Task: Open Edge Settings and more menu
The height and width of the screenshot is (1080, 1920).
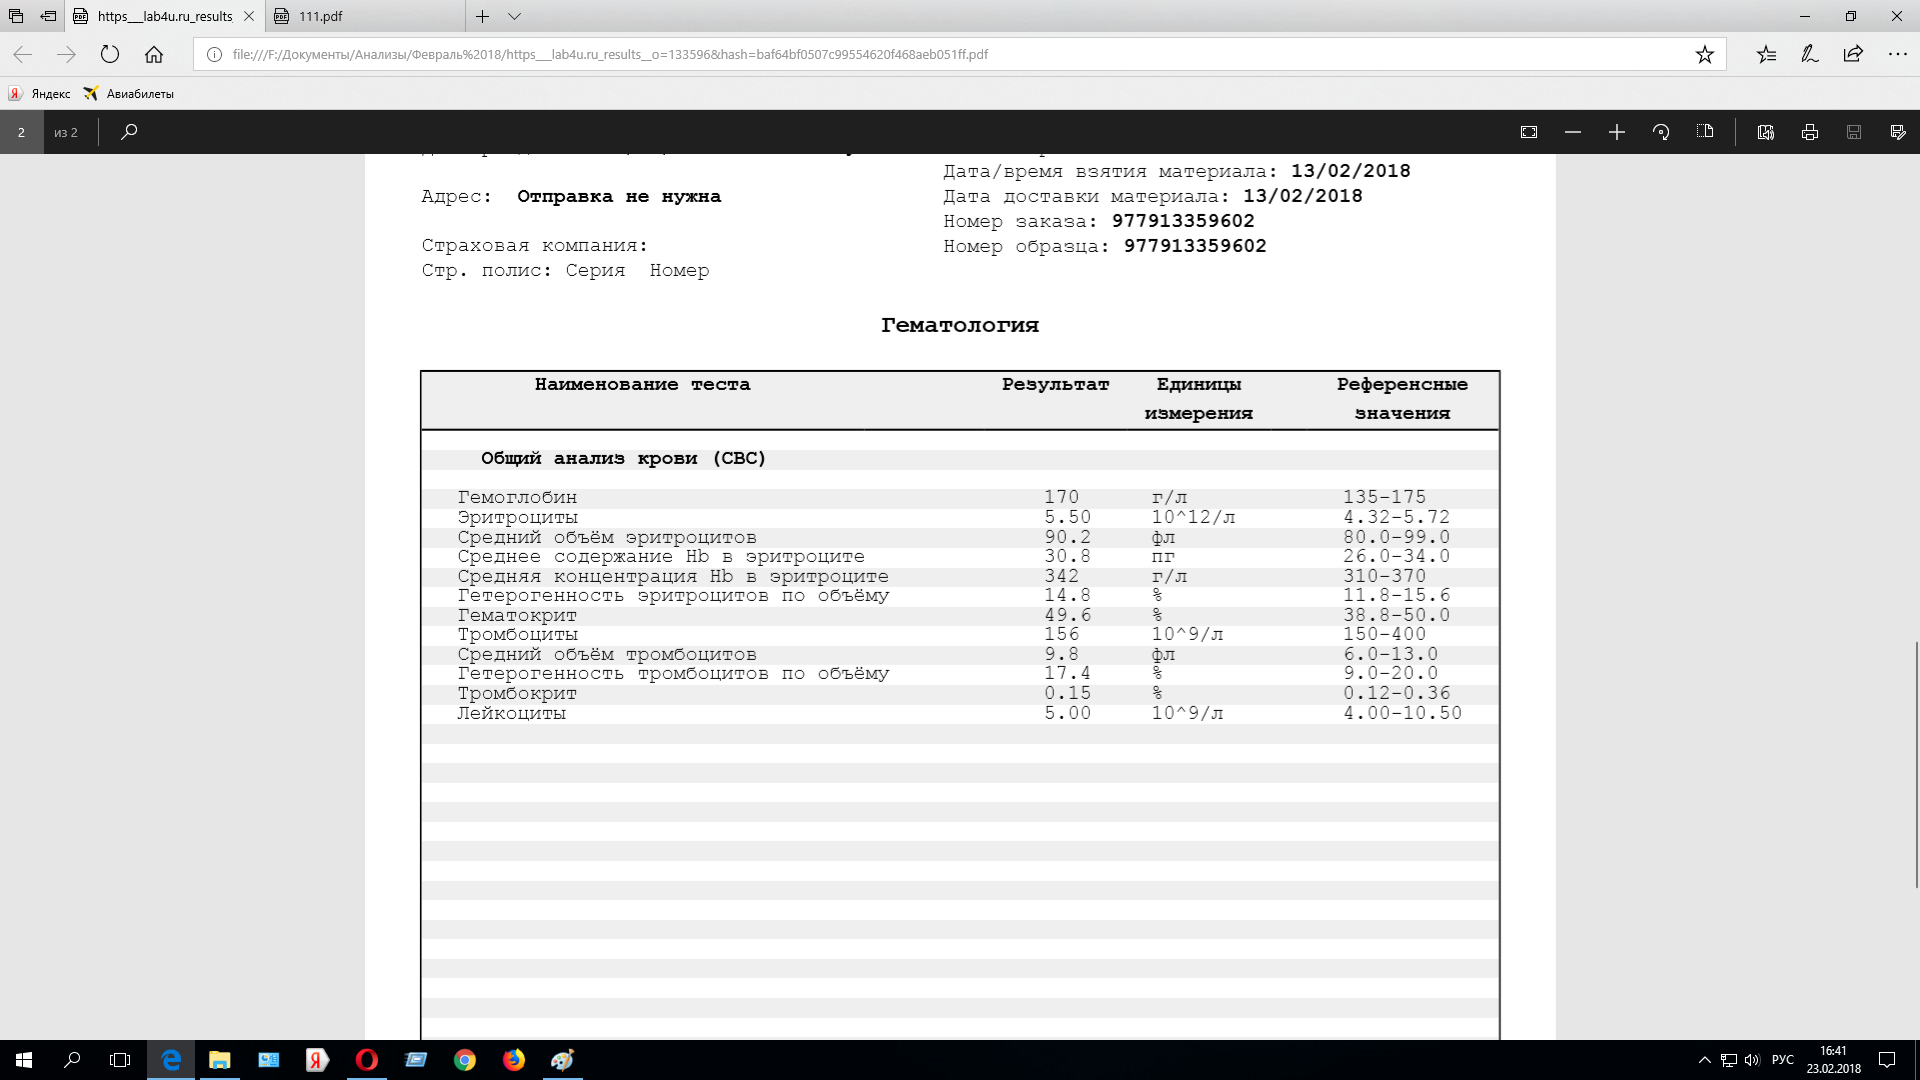Action: click(1897, 55)
